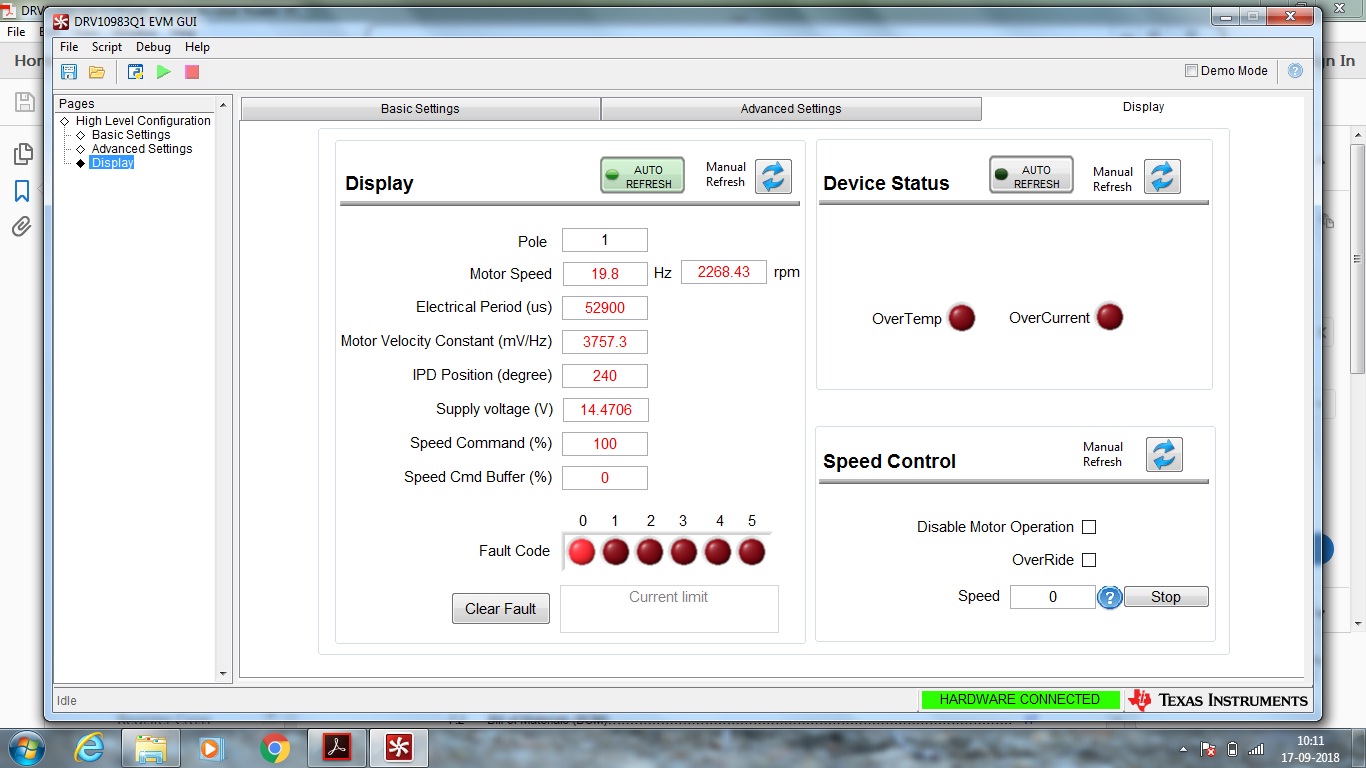Screen dimensions: 1366x768
Task: Select Display in the Pages tree
Action: click(112, 163)
